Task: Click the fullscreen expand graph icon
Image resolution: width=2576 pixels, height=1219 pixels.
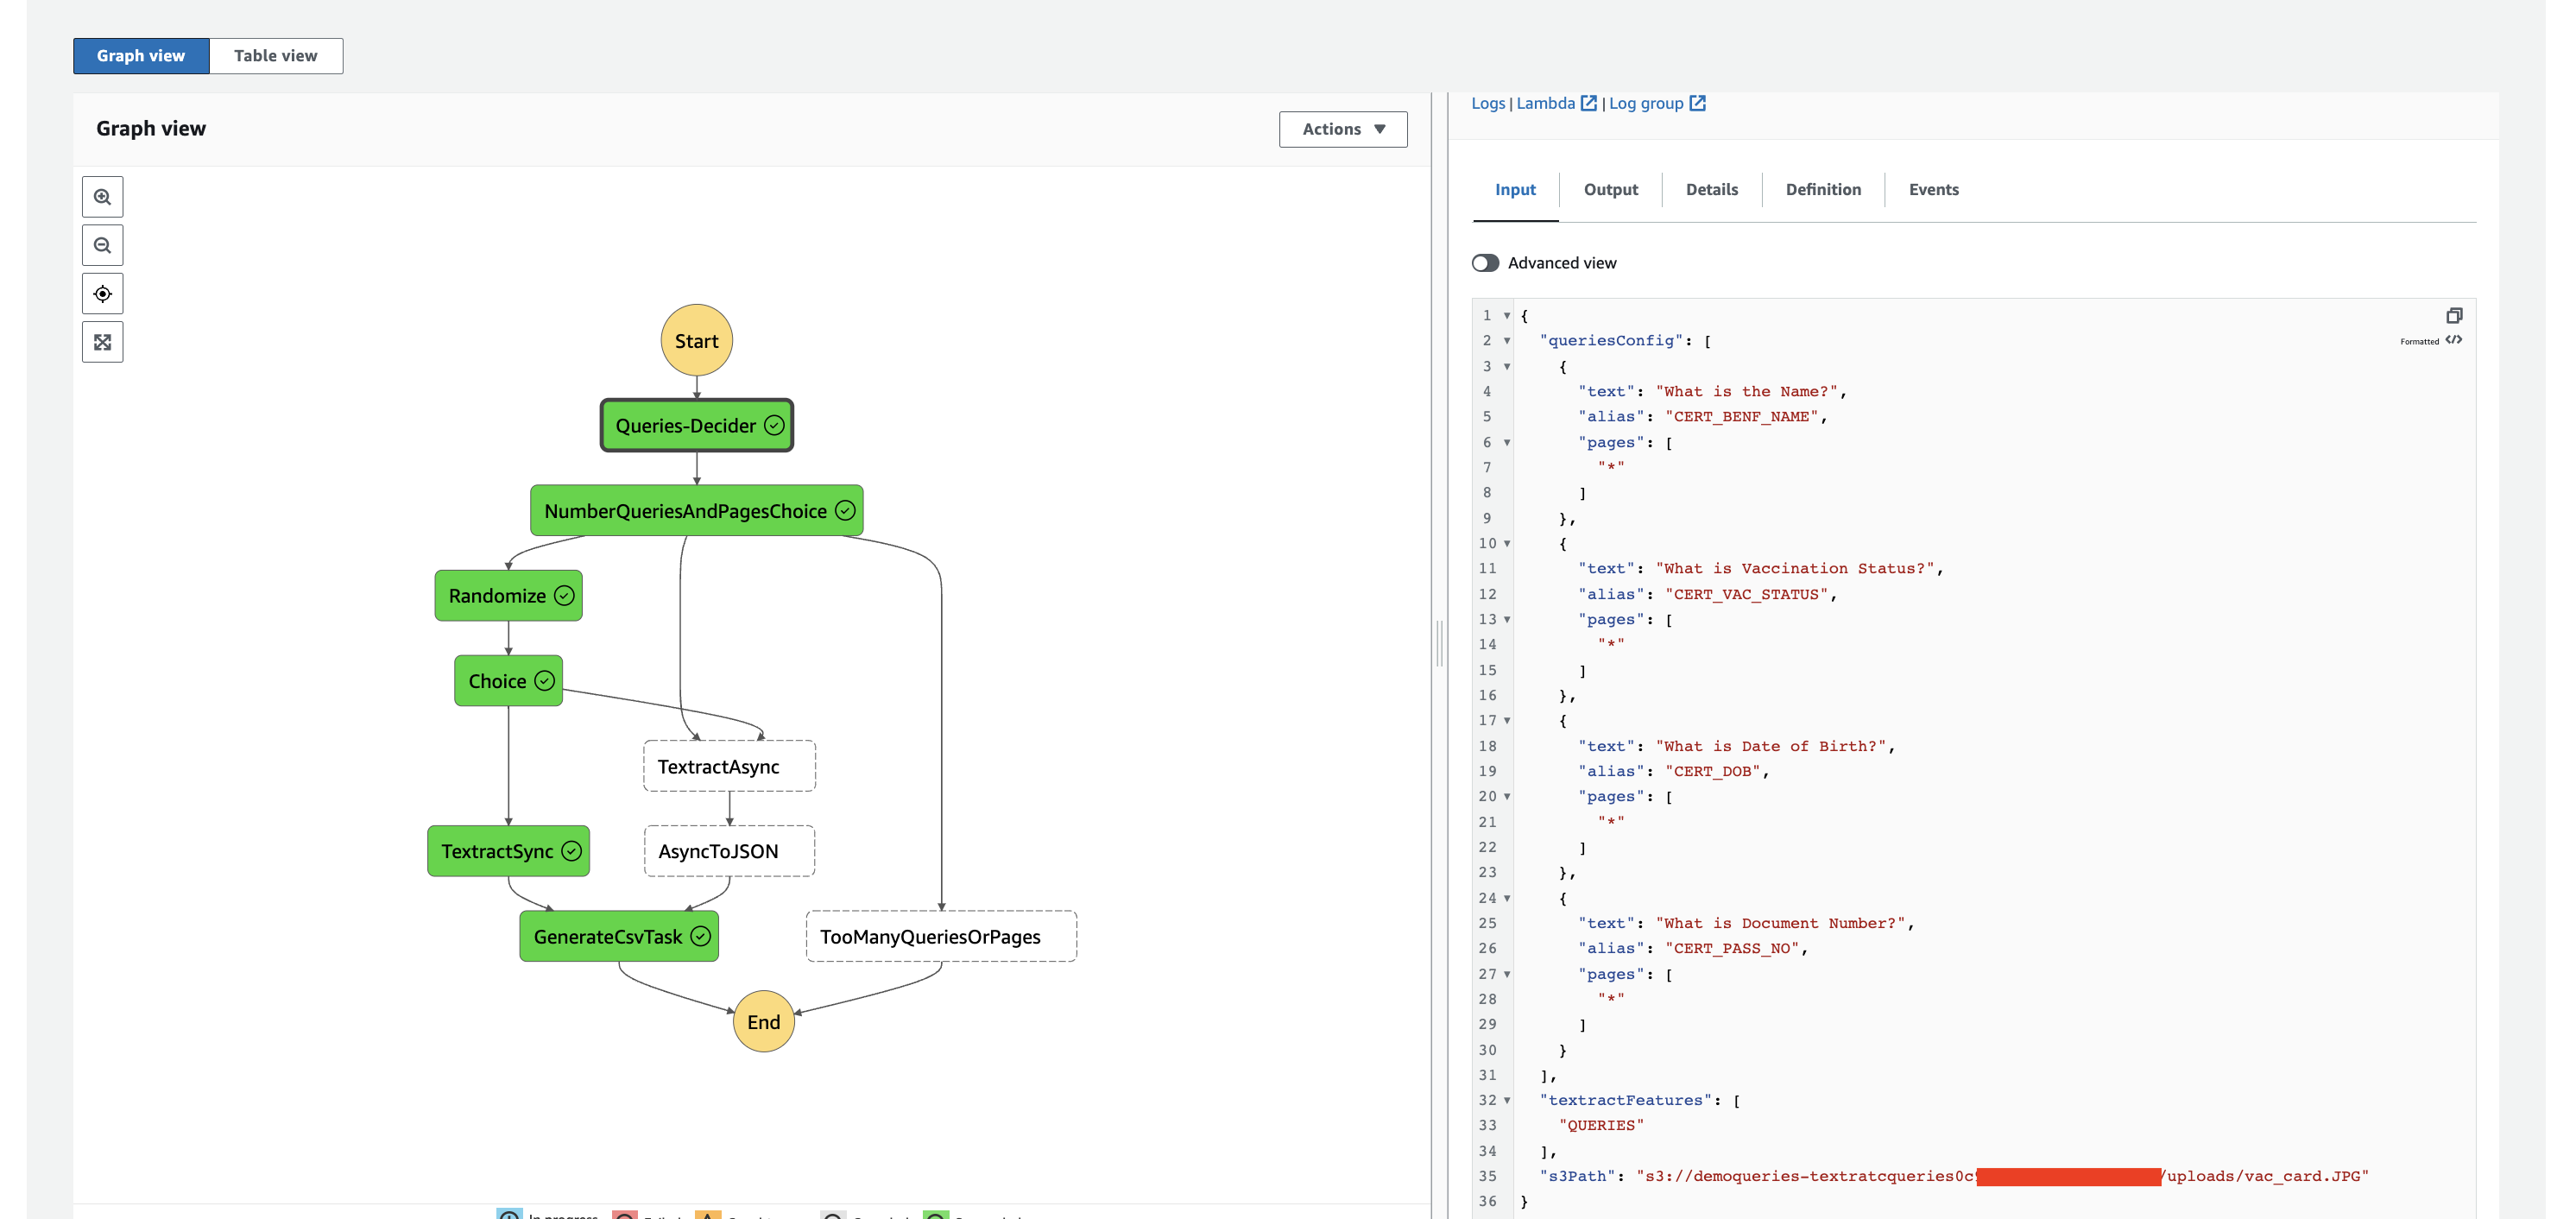Action: pyautogui.click(x=102, y=342)
